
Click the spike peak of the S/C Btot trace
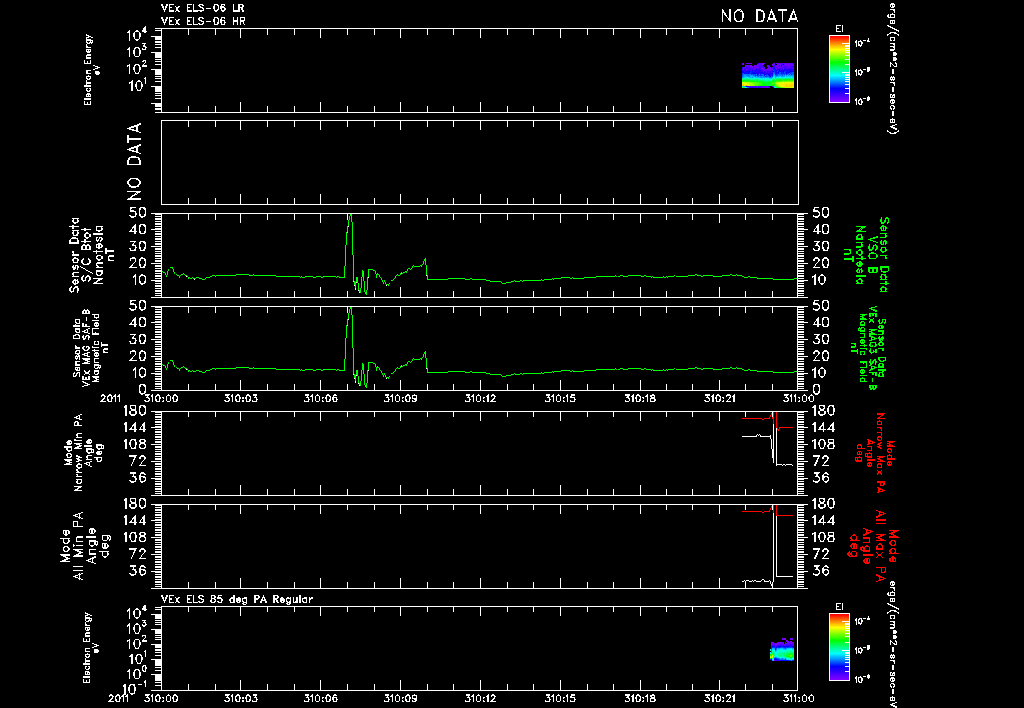point(350,216)
